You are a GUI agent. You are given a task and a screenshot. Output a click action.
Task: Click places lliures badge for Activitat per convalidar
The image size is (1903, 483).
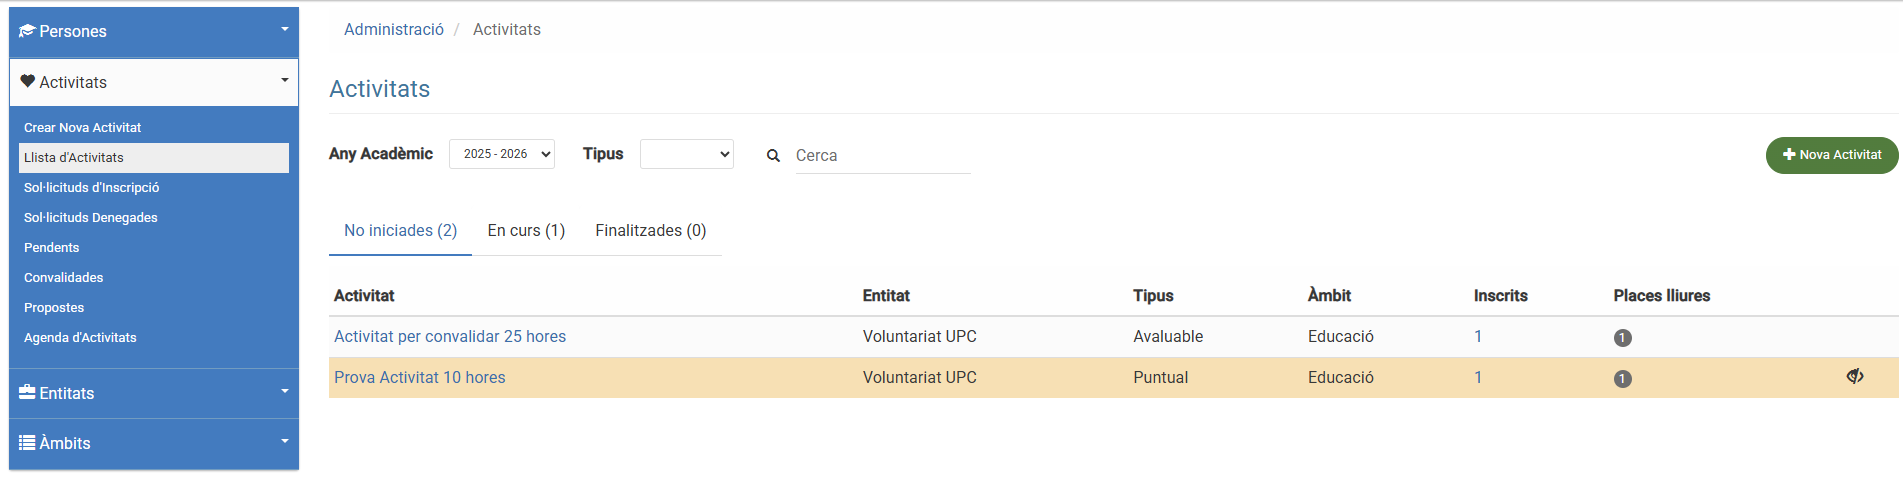[x=1622, y=338]
